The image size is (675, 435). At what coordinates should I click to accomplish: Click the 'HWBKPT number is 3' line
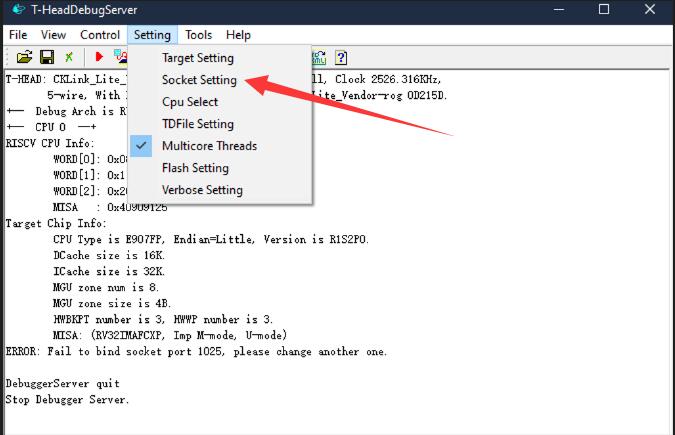pyautogui.click(x=163, y=320)
